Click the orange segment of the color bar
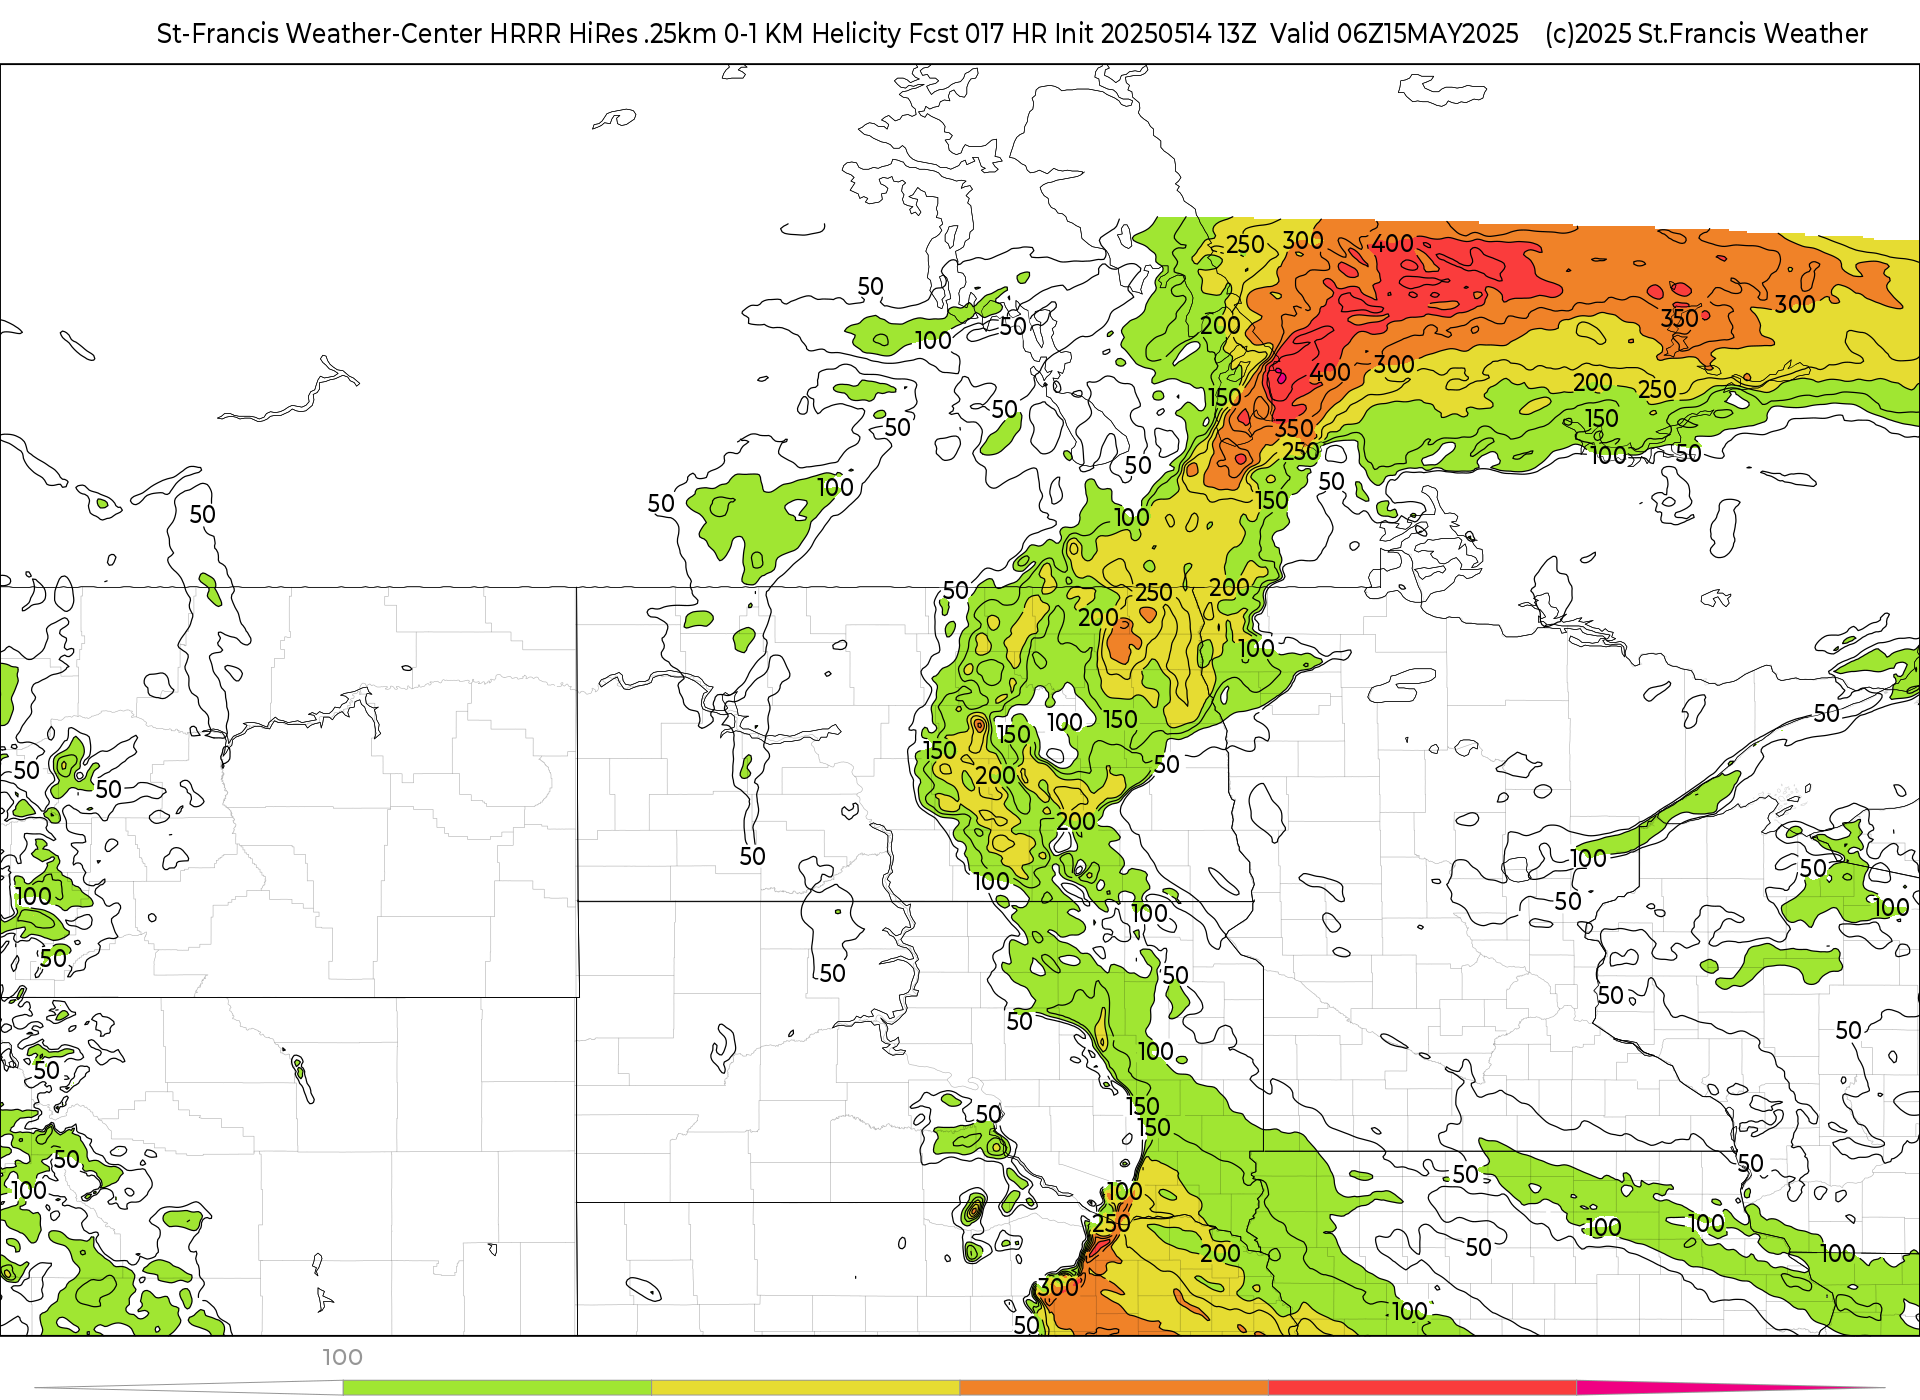The image size is (1920, 1400). [1114, 1387]
